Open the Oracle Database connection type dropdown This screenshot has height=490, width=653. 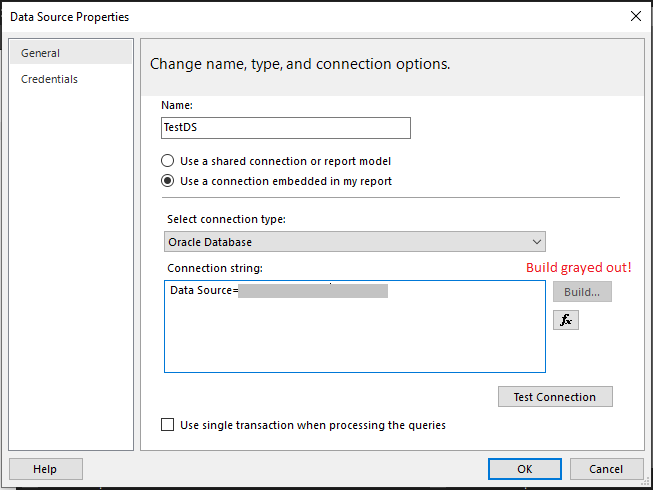[355, 241]
